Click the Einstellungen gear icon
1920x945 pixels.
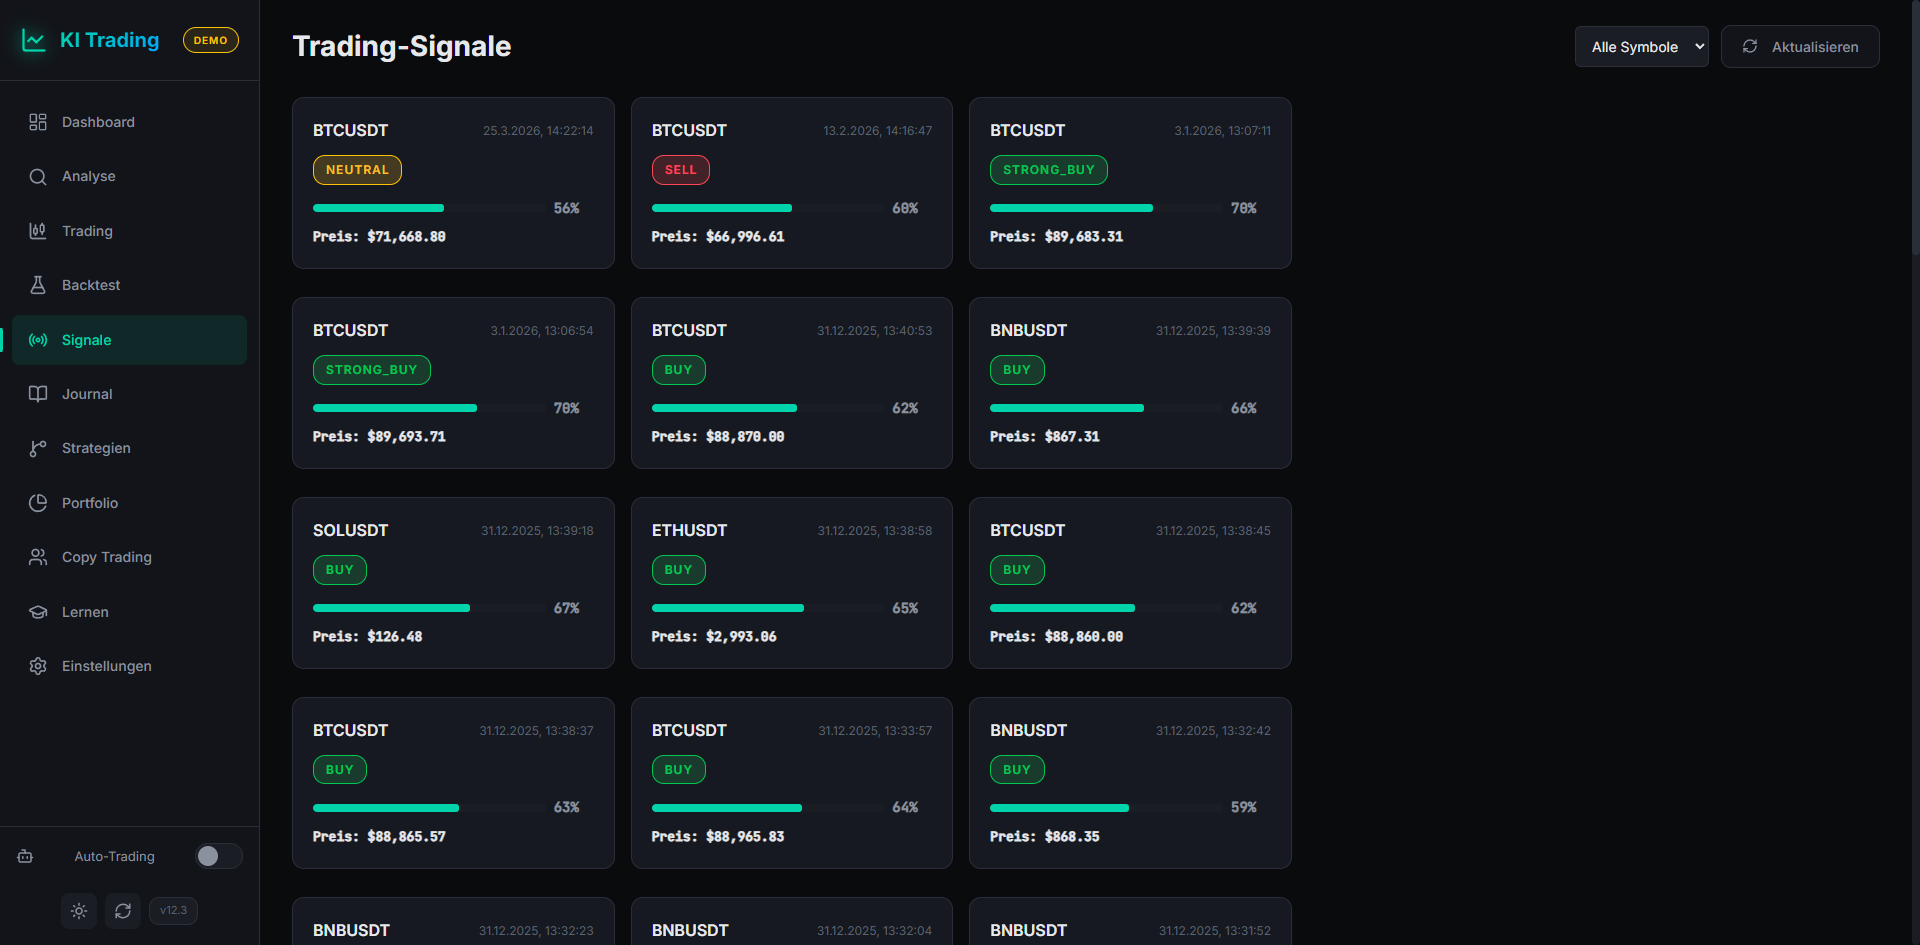pyautogui.click(x=38, y=666)
